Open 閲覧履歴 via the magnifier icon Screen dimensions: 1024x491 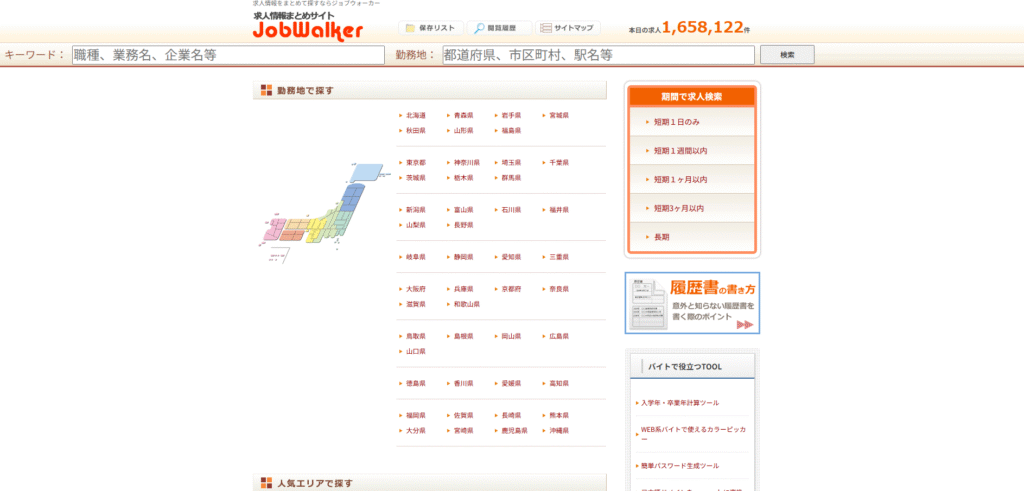479,28
